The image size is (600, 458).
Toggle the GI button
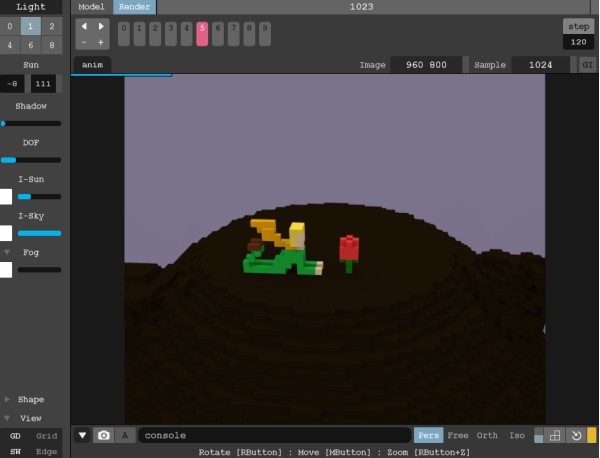click(588, 64)
